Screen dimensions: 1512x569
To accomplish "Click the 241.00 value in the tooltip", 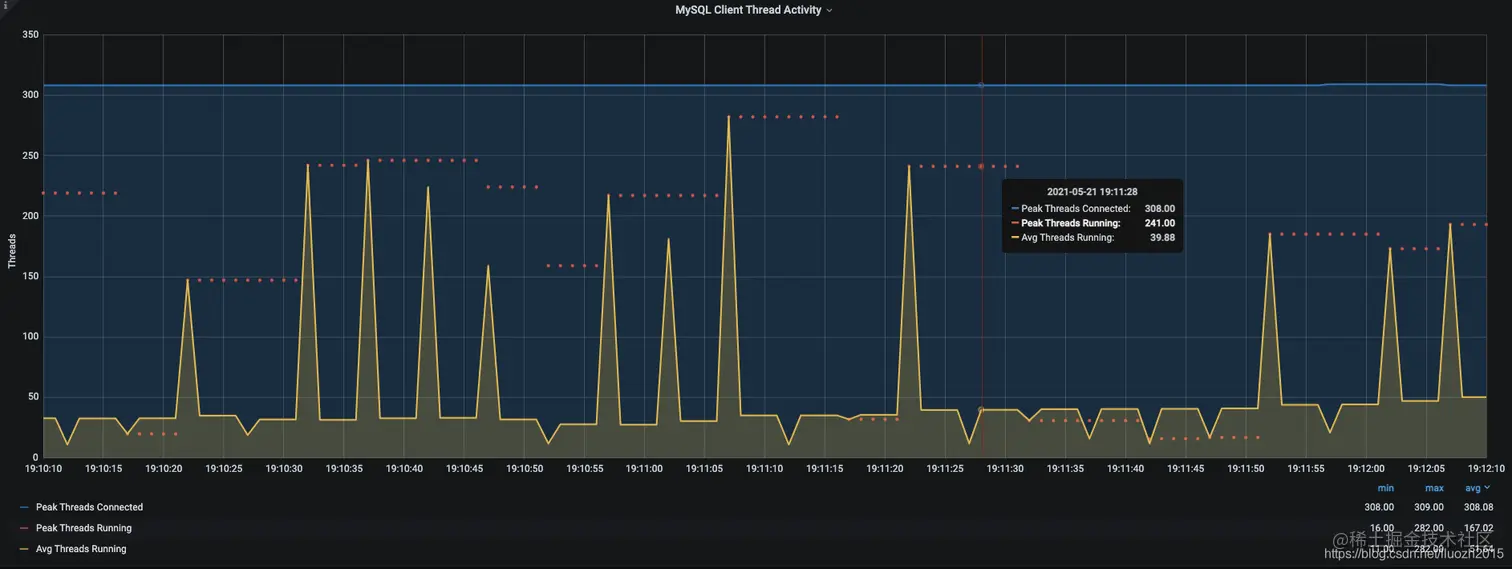I will click(x=1159, y=223).
